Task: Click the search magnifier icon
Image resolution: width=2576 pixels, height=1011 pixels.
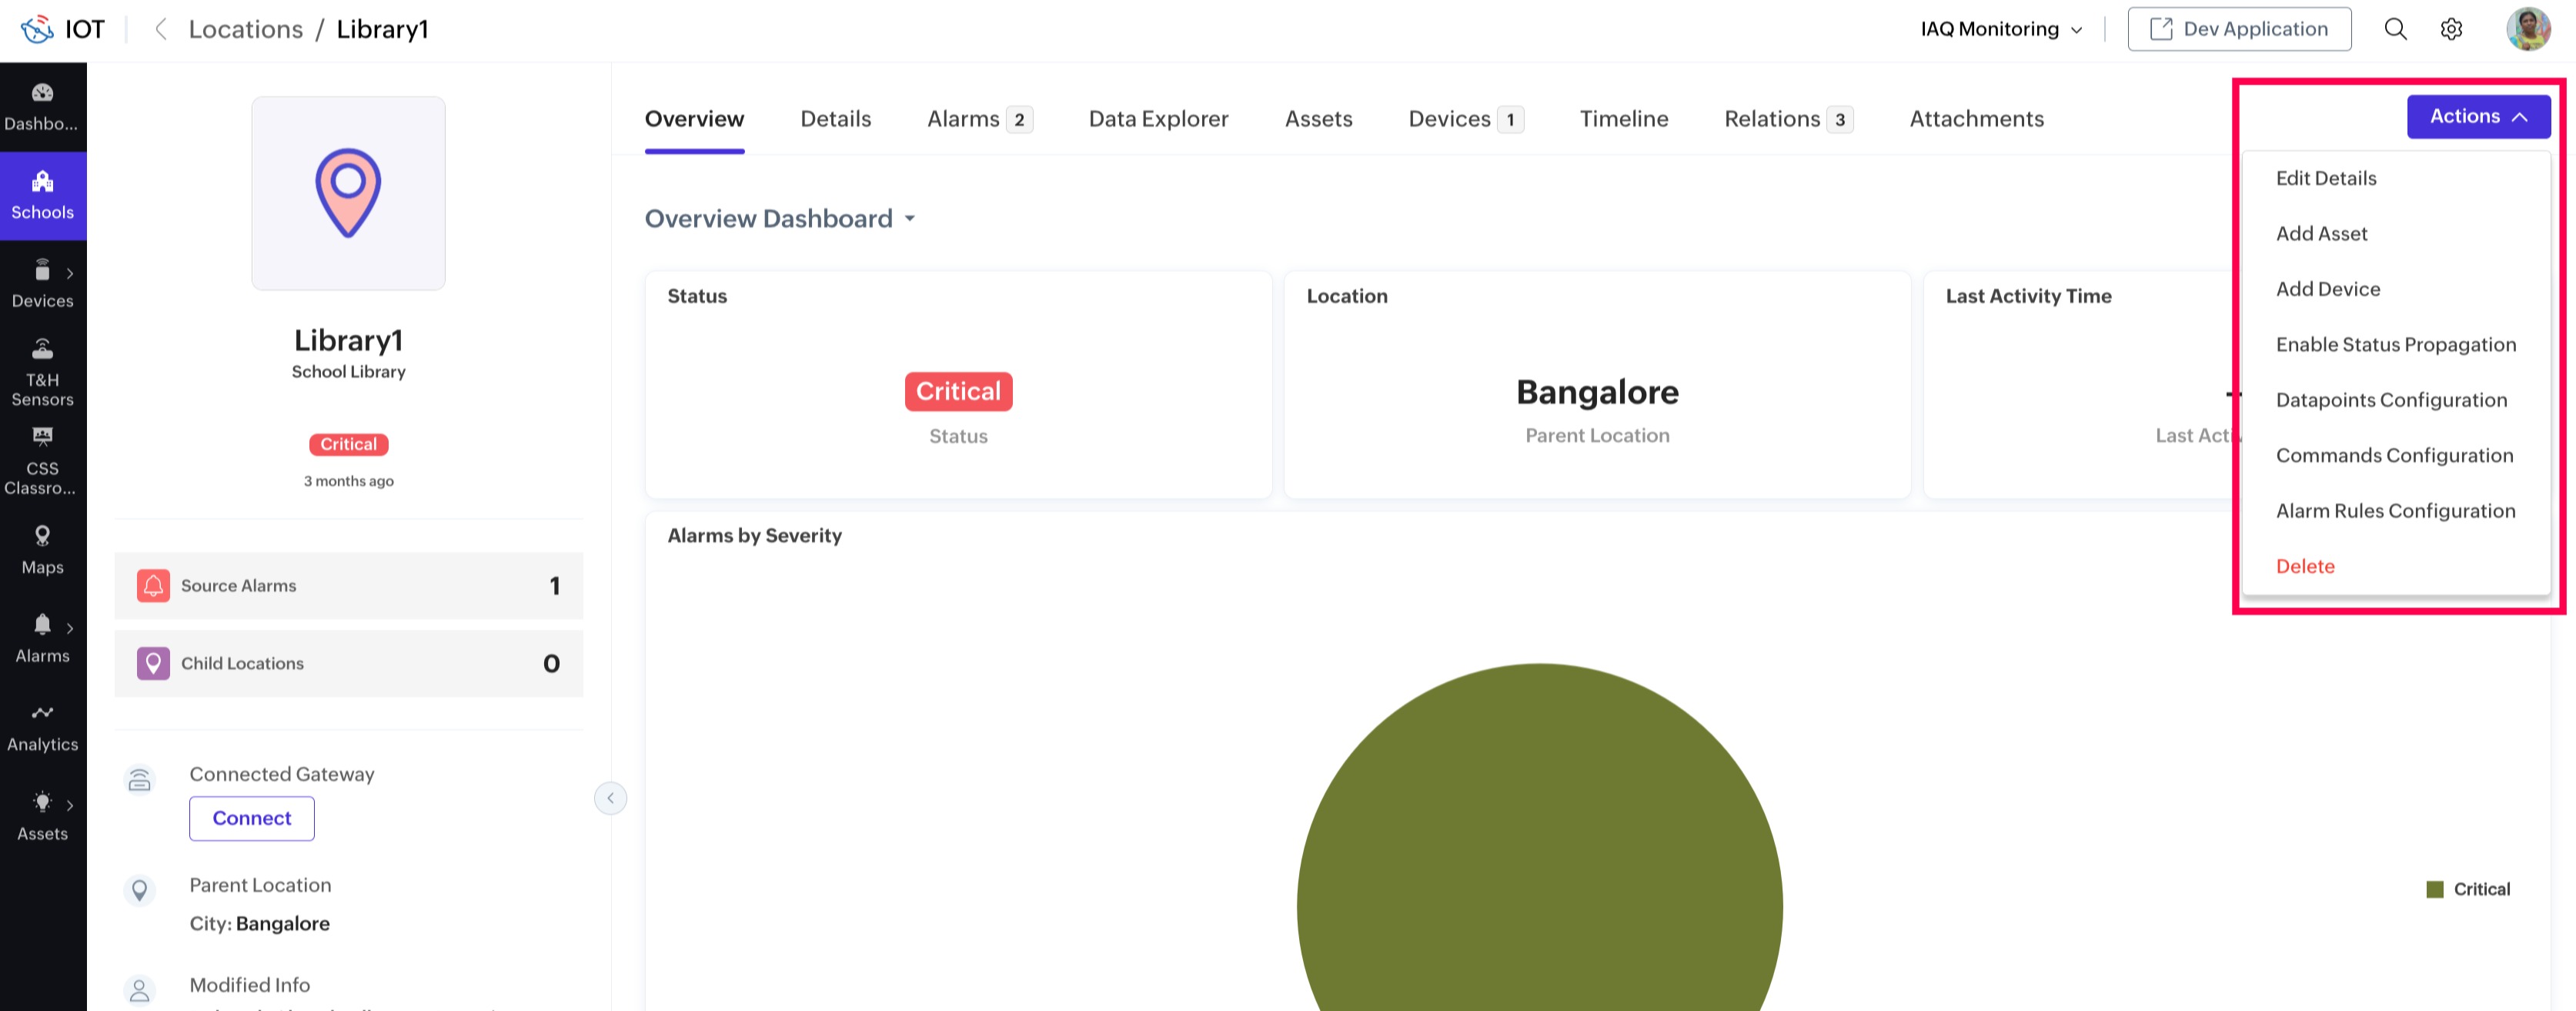Action: pyautogui.click(x=2394, y=29)
